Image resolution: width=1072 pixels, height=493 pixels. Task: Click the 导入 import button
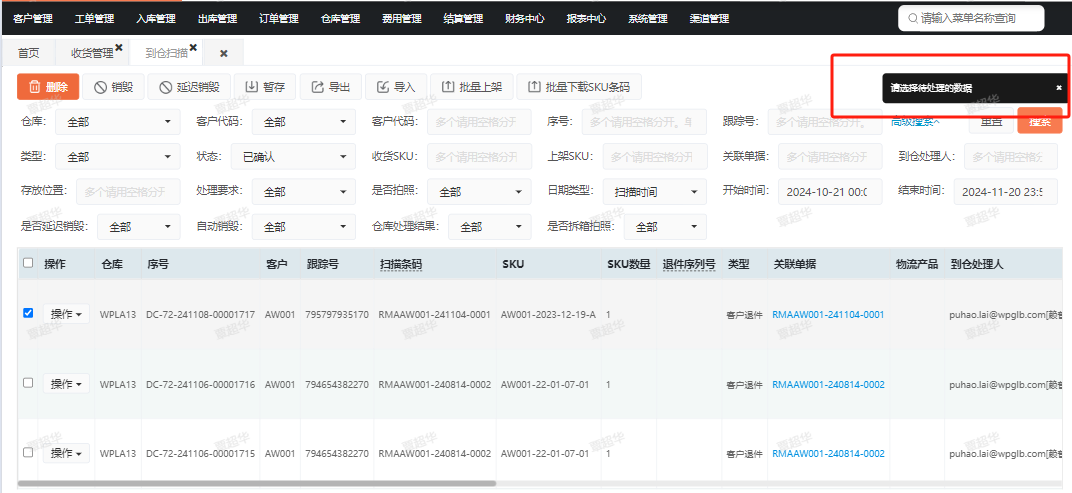[396, 87]
